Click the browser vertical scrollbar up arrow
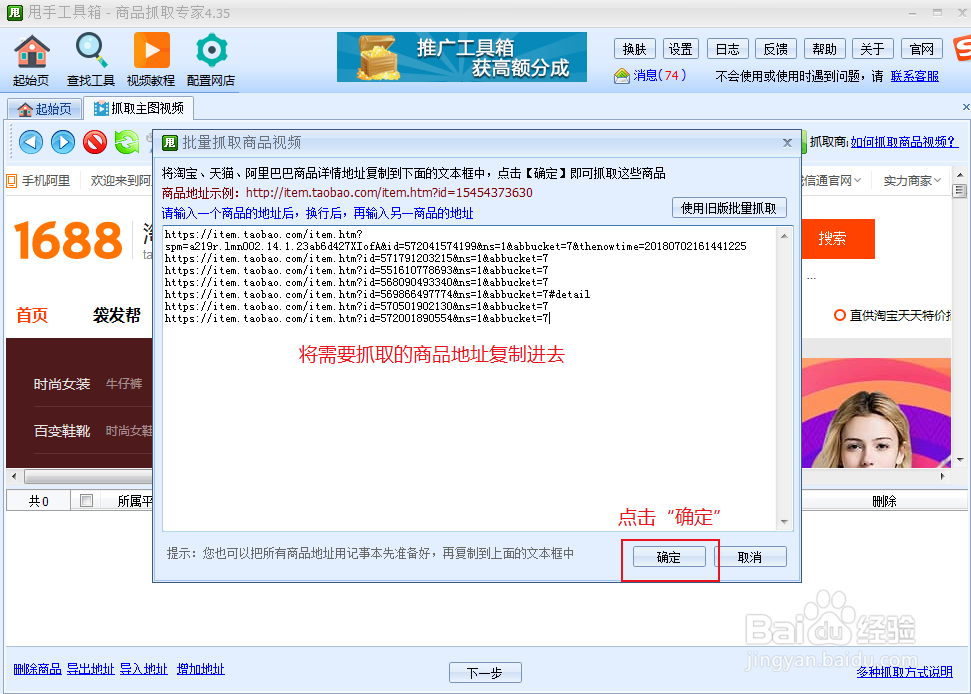Screen dimensions: 971x694 click(x=960, y=176)
